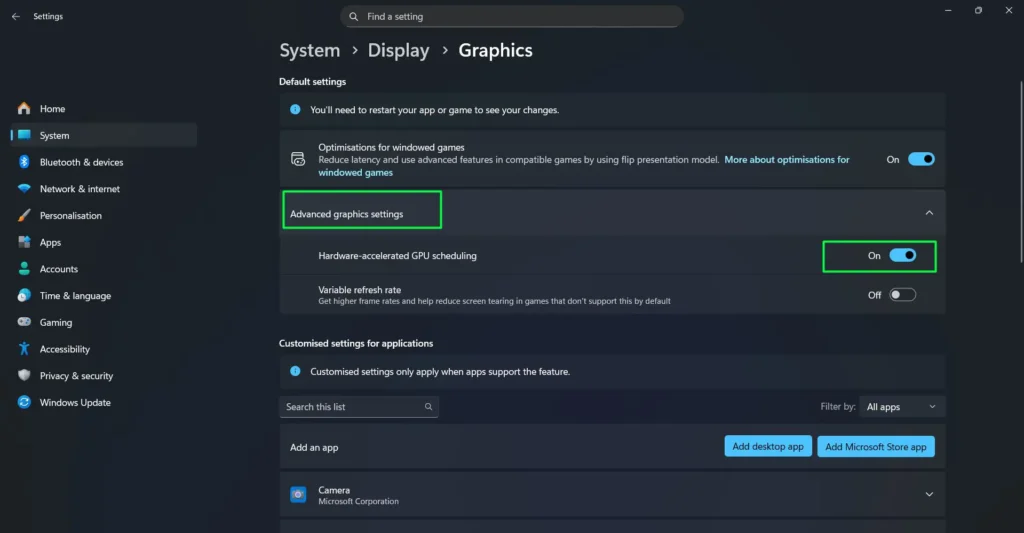1024x533 pixels.
Task: Go to Network & internet
Action: (104, 189)
